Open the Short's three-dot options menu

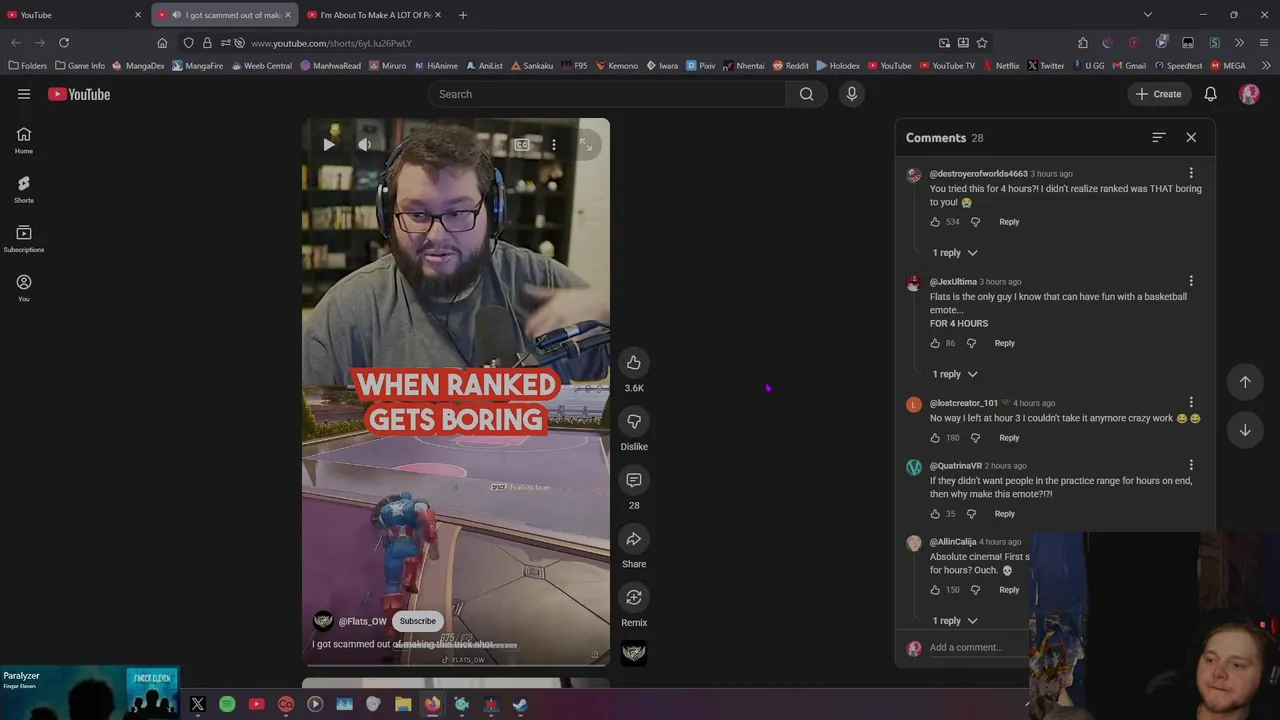click(x=554, y=145)
